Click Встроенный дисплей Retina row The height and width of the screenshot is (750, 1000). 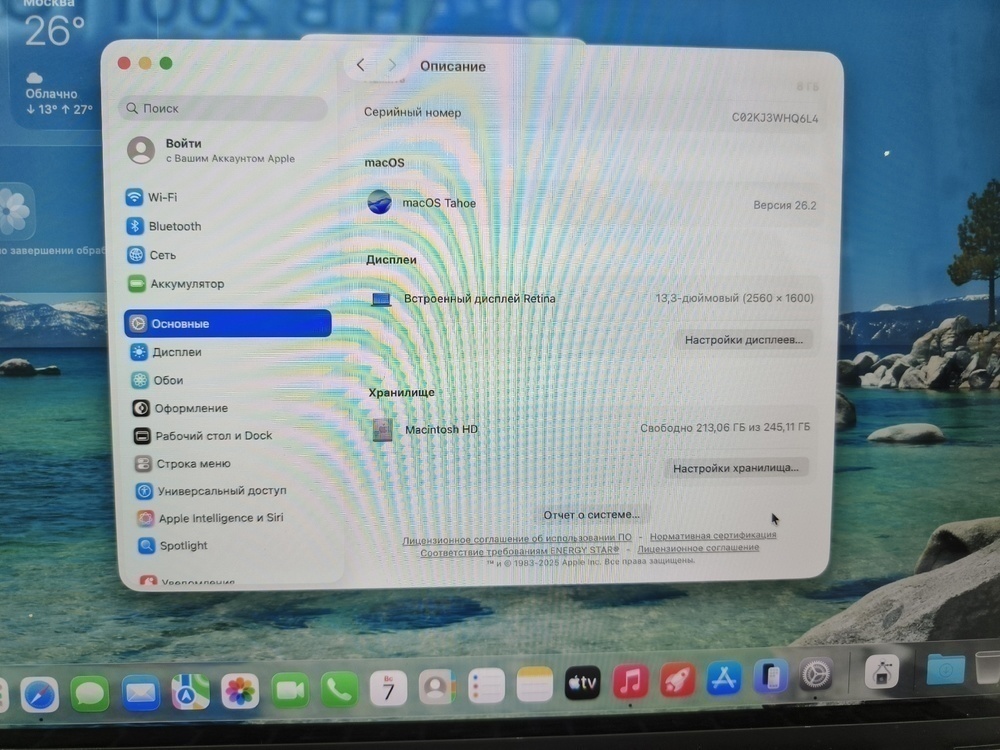[x=592, y=298]
